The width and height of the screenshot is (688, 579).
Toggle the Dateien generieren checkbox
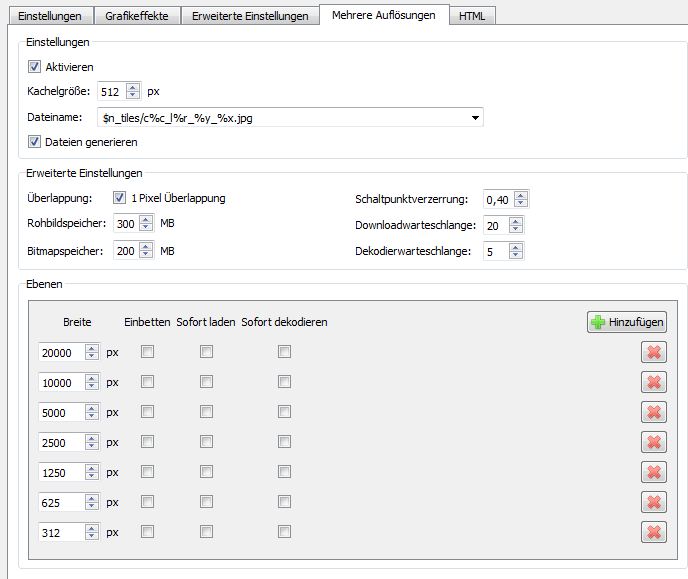[x=35, y=142]
